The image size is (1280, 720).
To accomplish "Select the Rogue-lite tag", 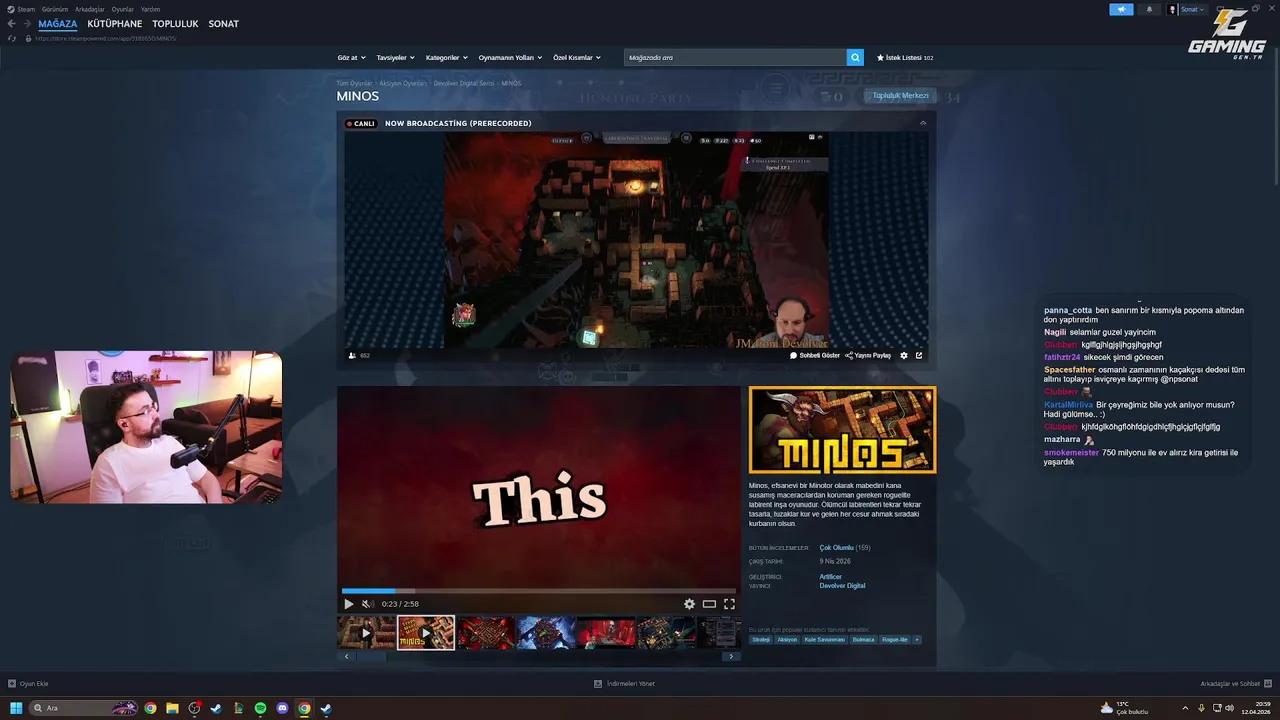I will click(895, 640).
